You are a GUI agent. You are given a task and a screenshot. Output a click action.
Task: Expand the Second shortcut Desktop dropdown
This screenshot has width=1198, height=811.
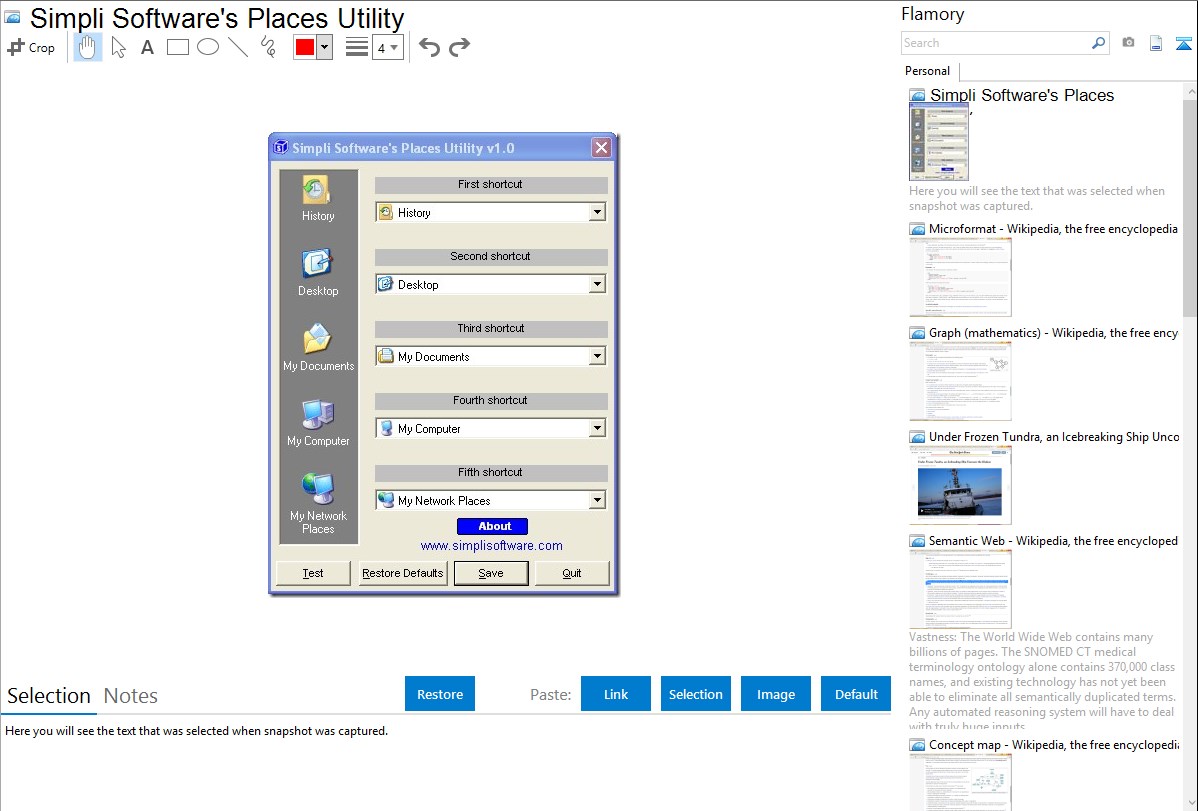click(597, 284)
